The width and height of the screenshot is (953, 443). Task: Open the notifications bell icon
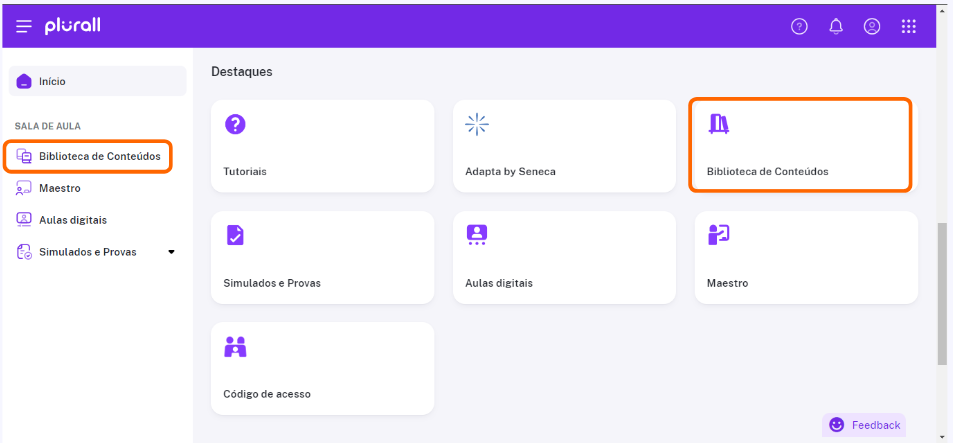[836, 26]
